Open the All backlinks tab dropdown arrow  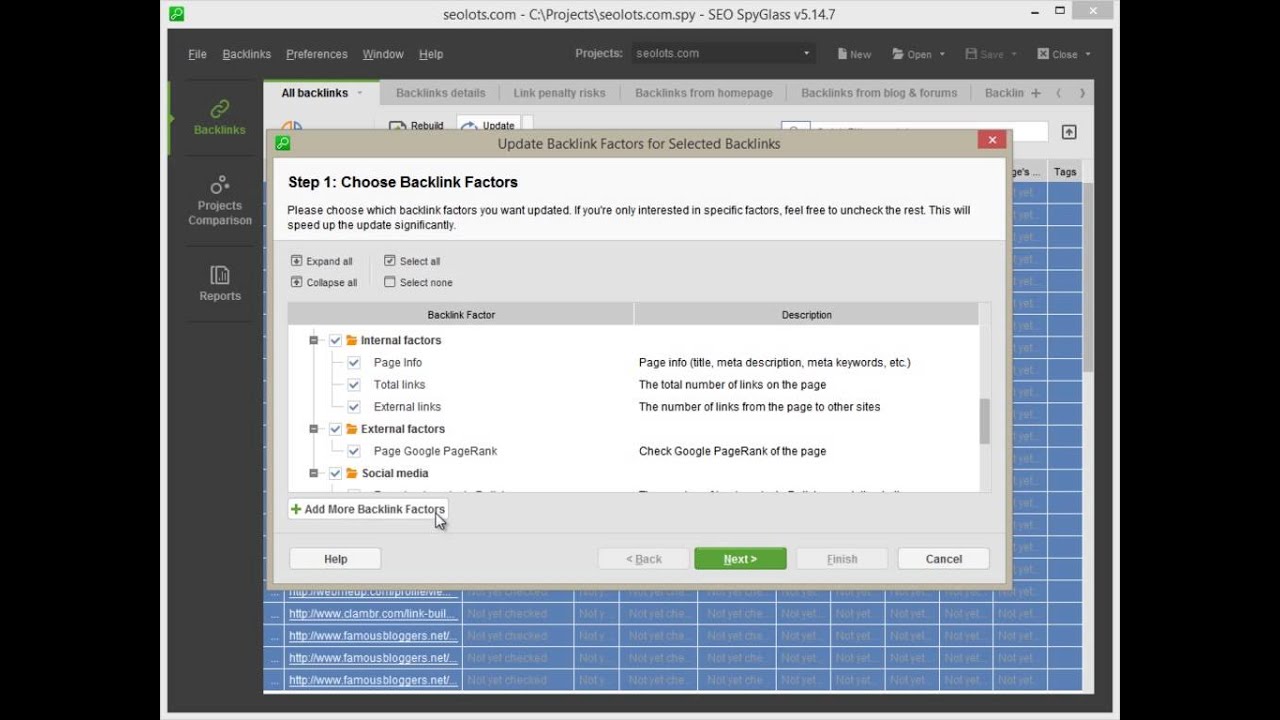pos(359,93)
